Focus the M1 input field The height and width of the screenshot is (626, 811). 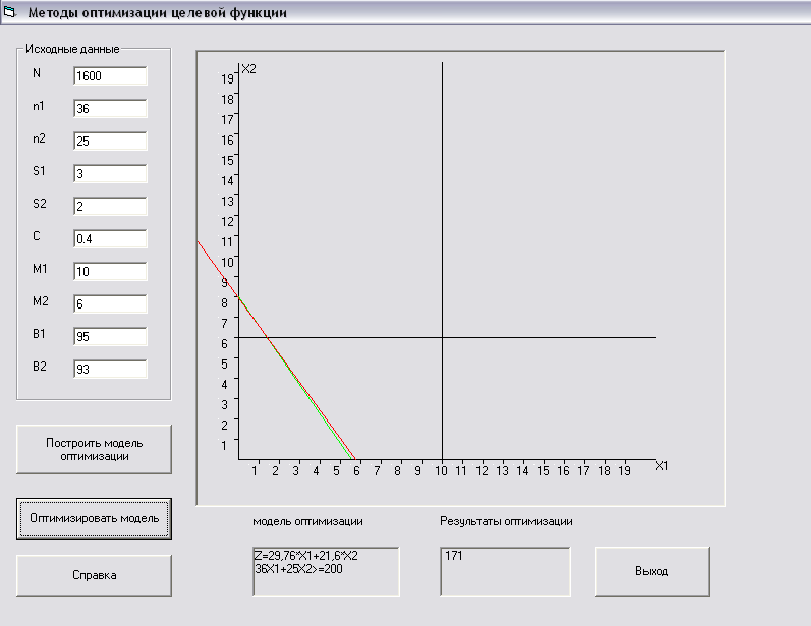(110, 272)
